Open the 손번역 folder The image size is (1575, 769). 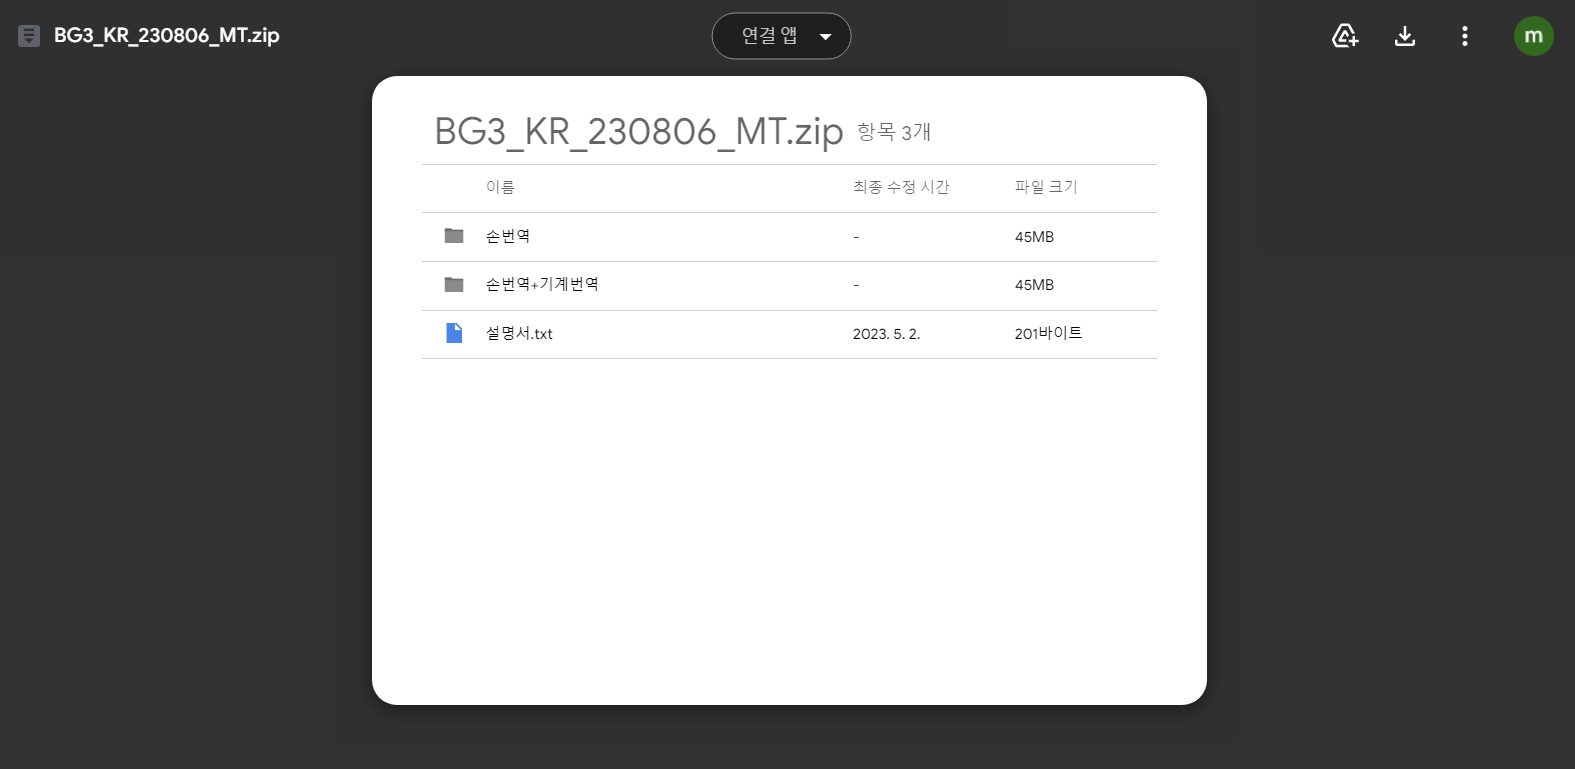(x=508, y=237)
